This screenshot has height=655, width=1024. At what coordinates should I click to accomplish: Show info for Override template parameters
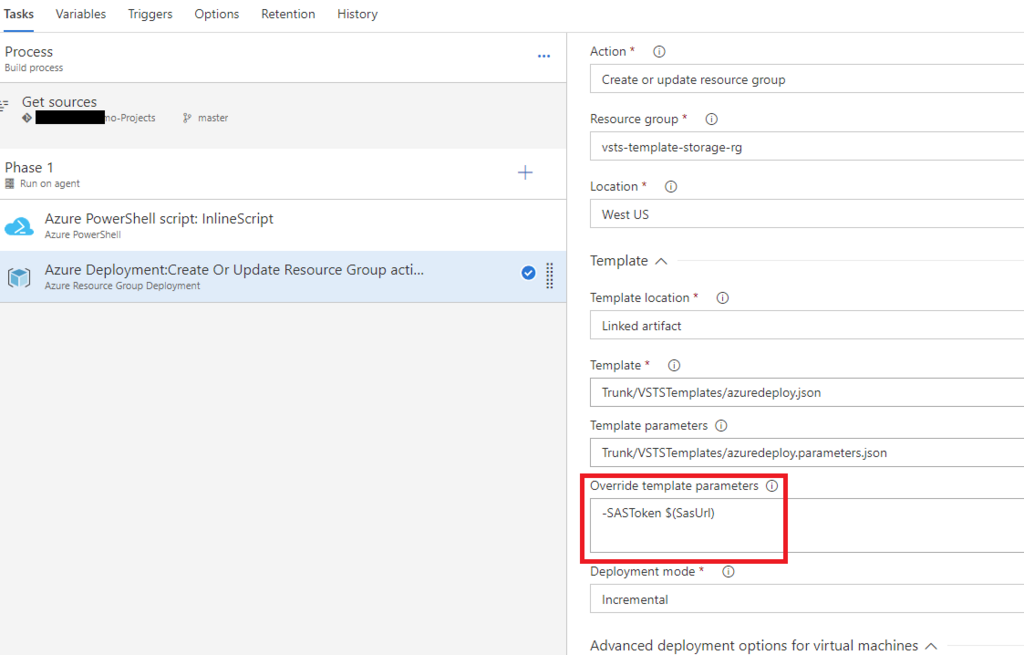pos(772,486)
